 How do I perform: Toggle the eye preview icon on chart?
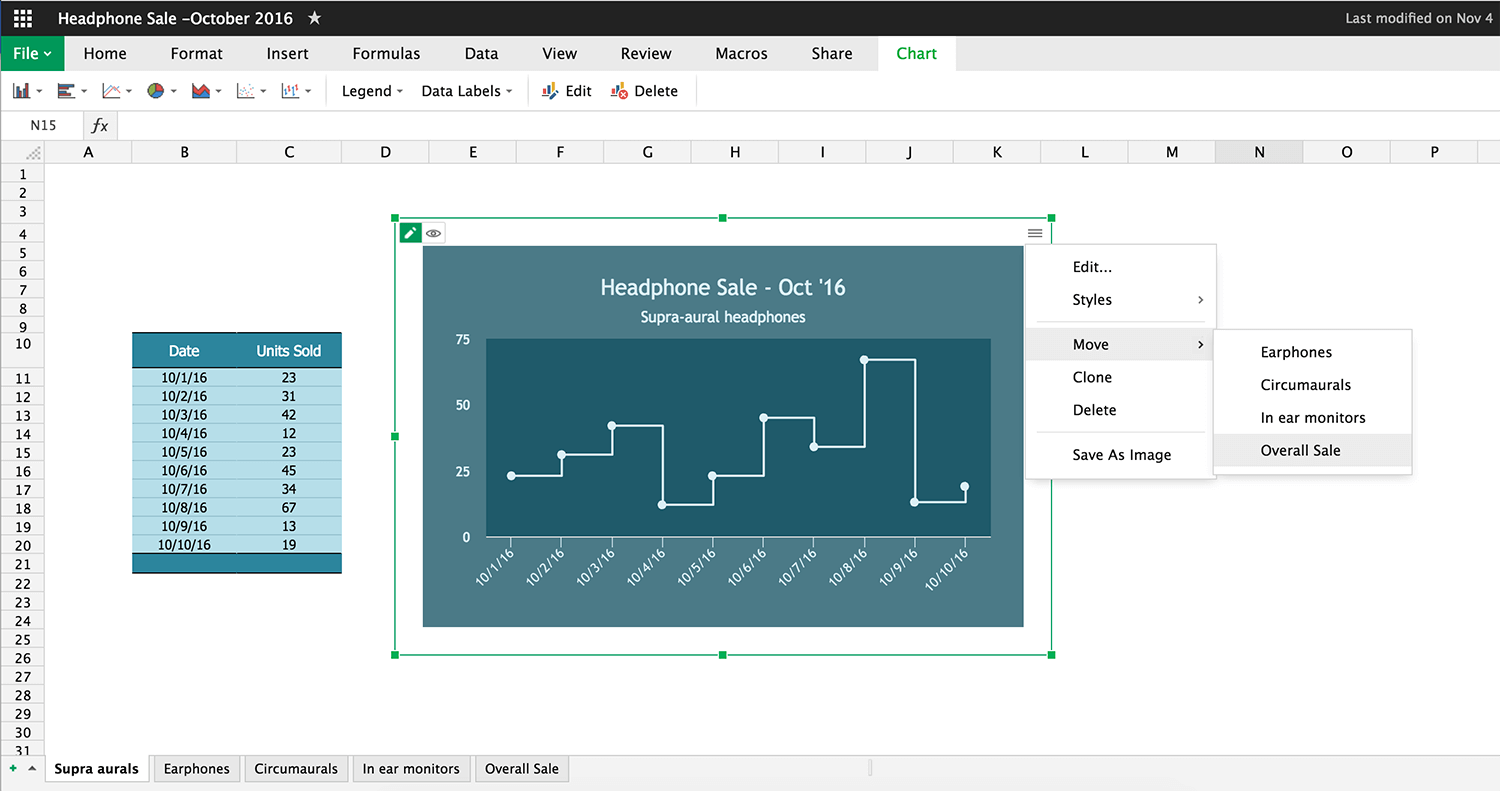[x=433, y=233]
